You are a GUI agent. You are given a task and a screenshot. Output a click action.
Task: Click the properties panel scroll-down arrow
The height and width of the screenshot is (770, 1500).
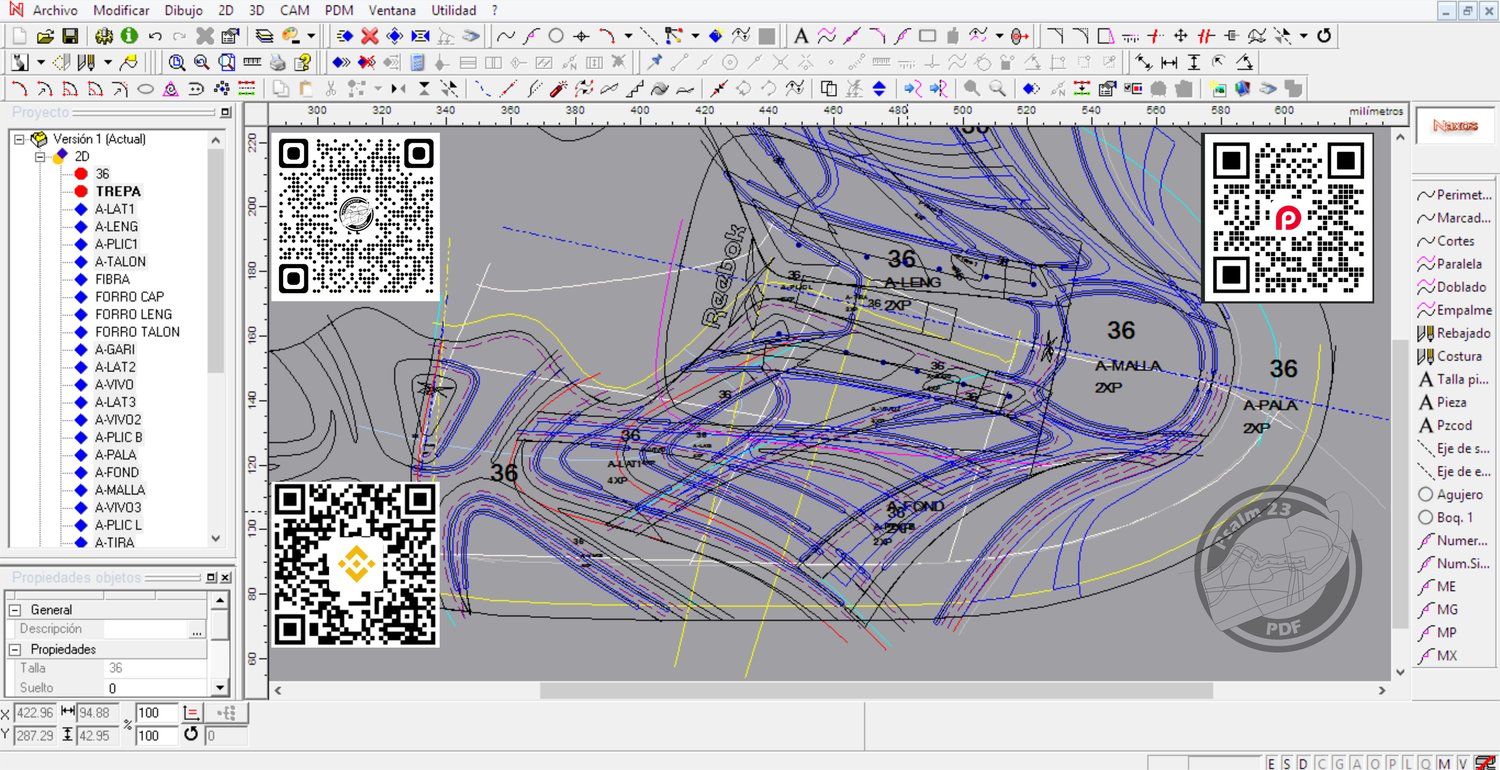coord(220,688)
